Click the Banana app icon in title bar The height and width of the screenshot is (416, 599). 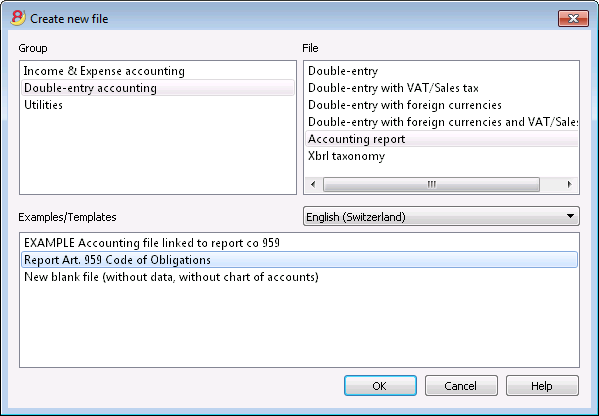18,18
